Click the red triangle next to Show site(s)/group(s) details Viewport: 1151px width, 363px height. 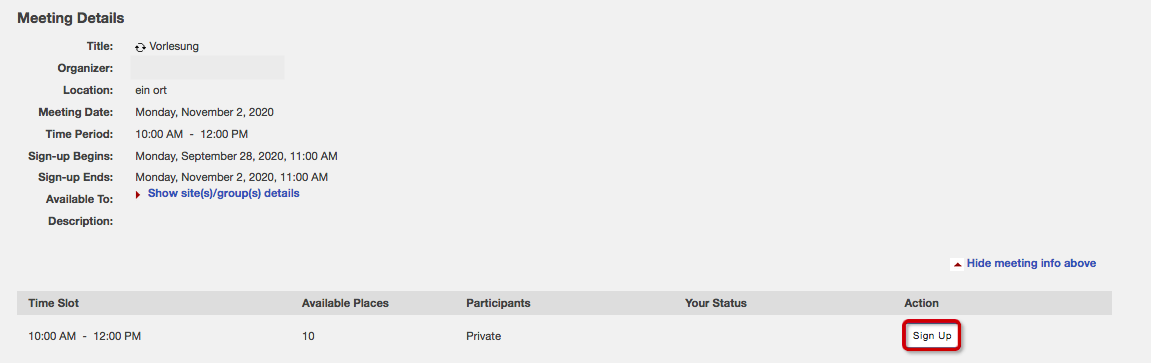pyautogui.click(x=139, y=194)
